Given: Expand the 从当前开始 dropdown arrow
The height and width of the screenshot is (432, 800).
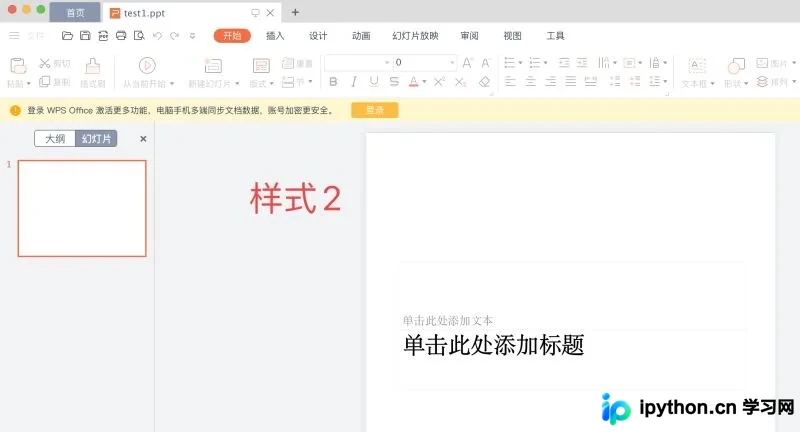Looking at the screenshot, I should 172,84.
